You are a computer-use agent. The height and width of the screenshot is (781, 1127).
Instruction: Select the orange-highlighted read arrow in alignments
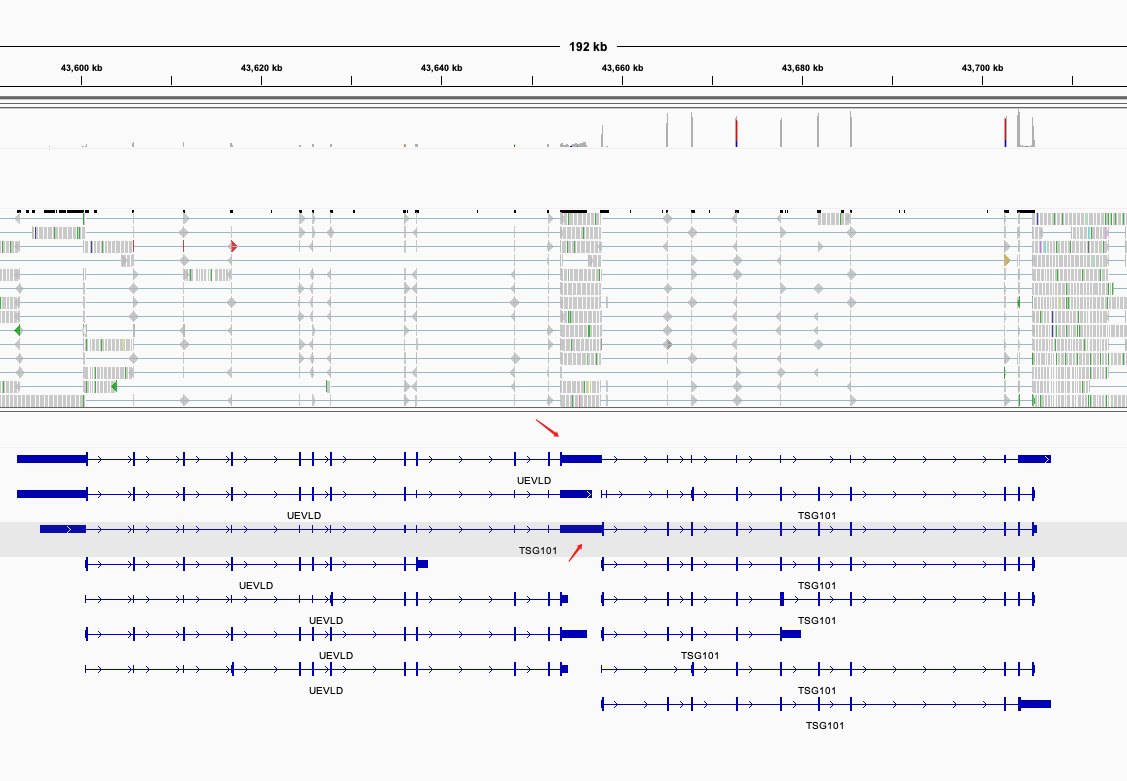click(1006, 259)
